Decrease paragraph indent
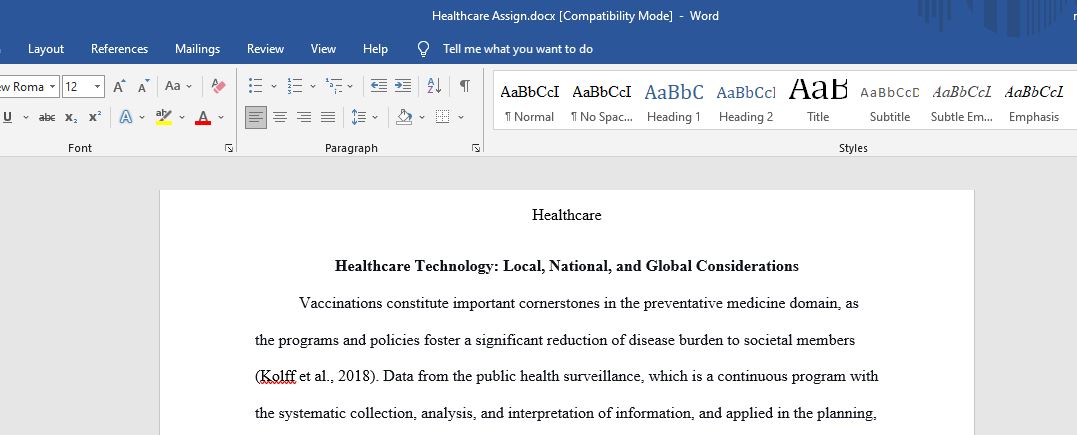This screenshot has height=435, width=1077. click(x=378, y=87)
